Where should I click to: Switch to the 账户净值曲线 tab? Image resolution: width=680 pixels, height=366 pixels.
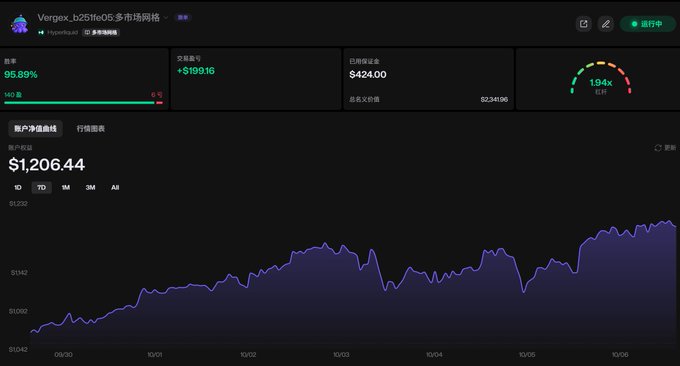point(35,129)
